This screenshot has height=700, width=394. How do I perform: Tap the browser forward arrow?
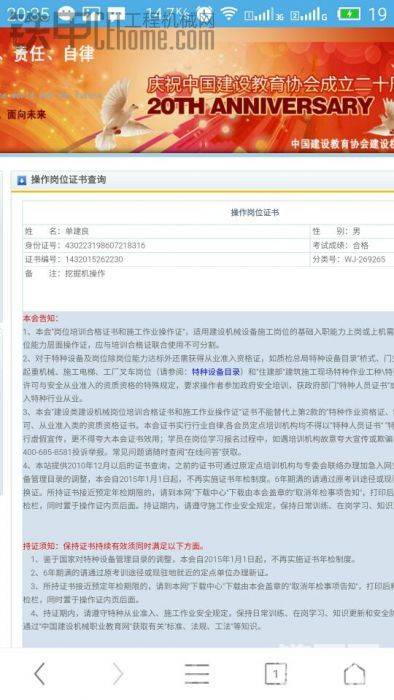[x=118, y=674]
